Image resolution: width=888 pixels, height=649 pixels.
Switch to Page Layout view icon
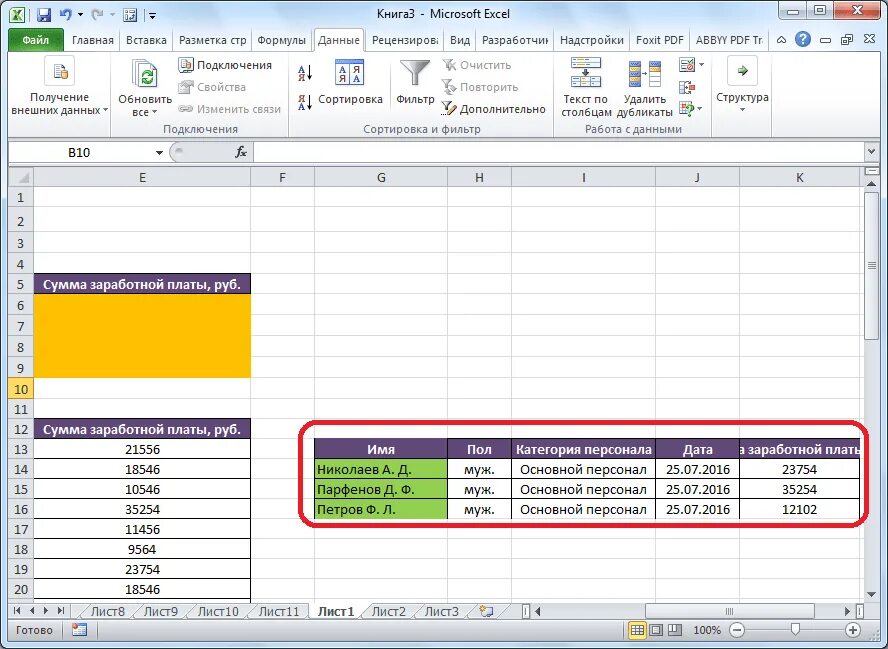coord(656,630)
